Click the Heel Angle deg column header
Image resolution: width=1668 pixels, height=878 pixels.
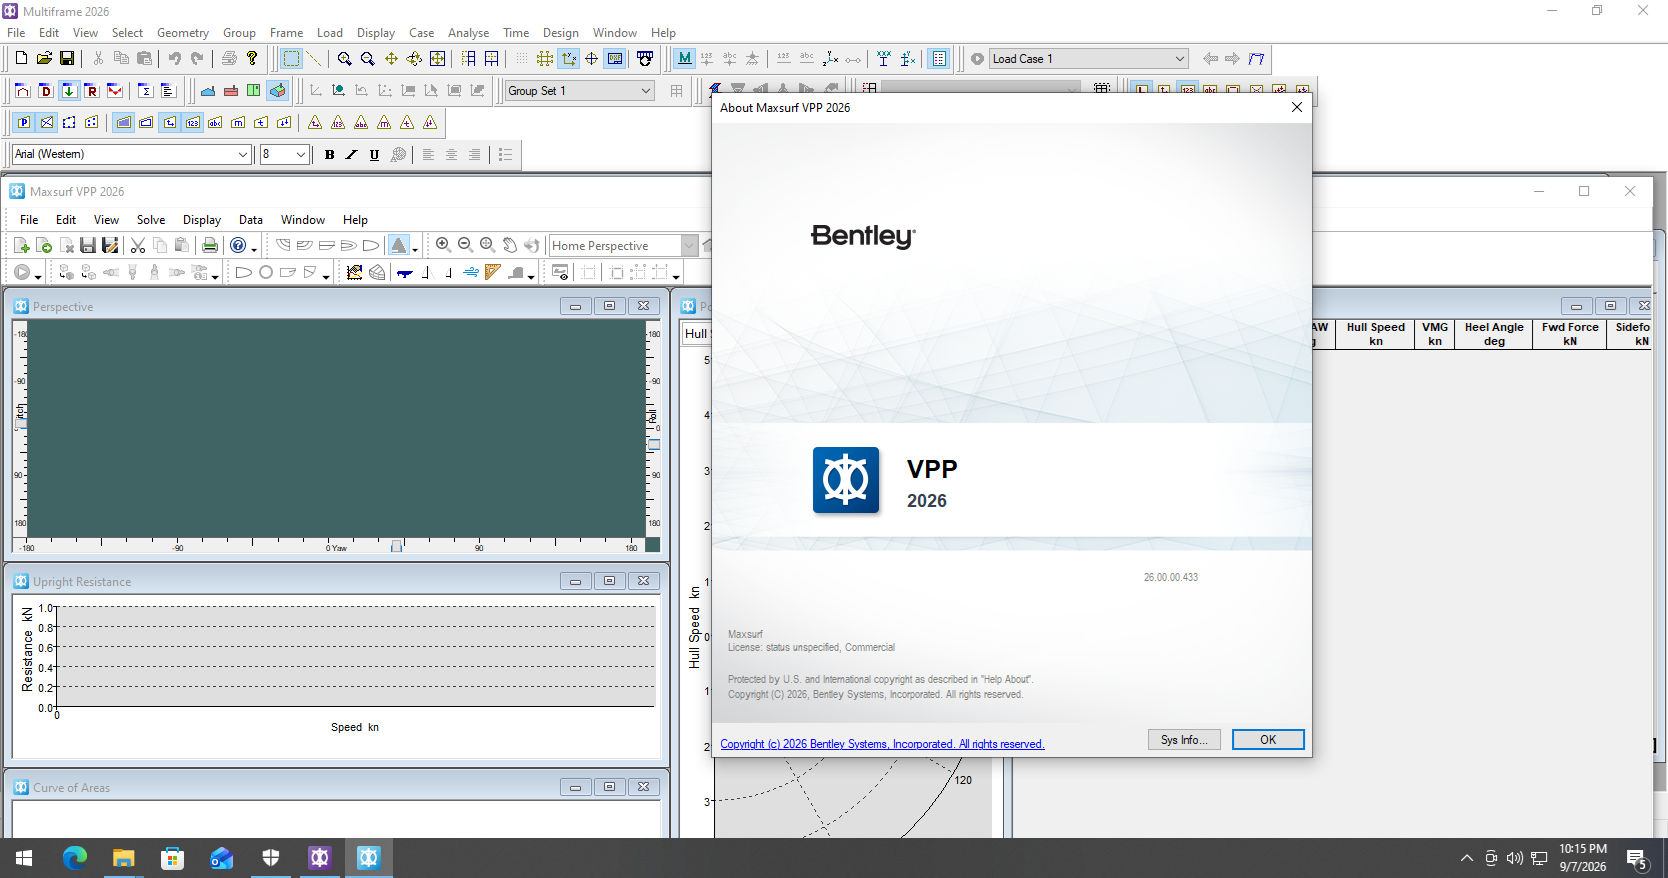[1494, 334]
